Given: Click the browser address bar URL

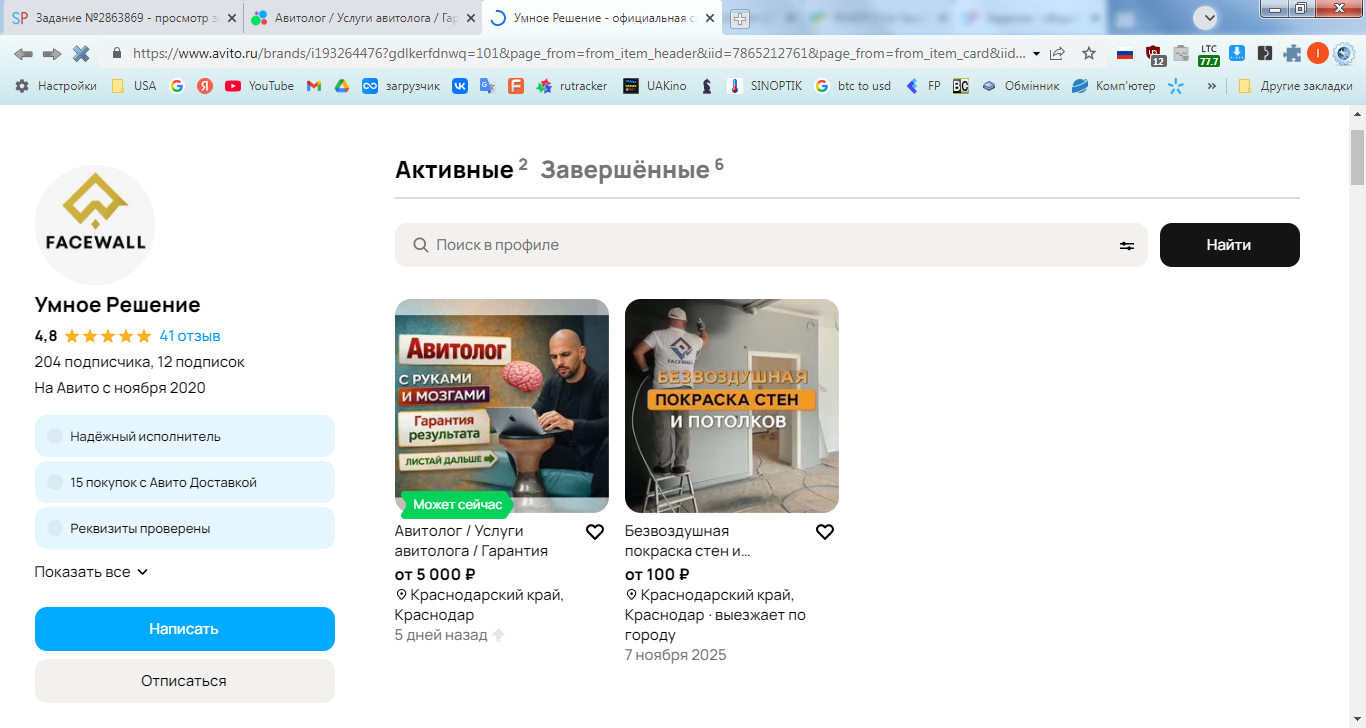Looking at the screenshot, I should tap(578, 53).
